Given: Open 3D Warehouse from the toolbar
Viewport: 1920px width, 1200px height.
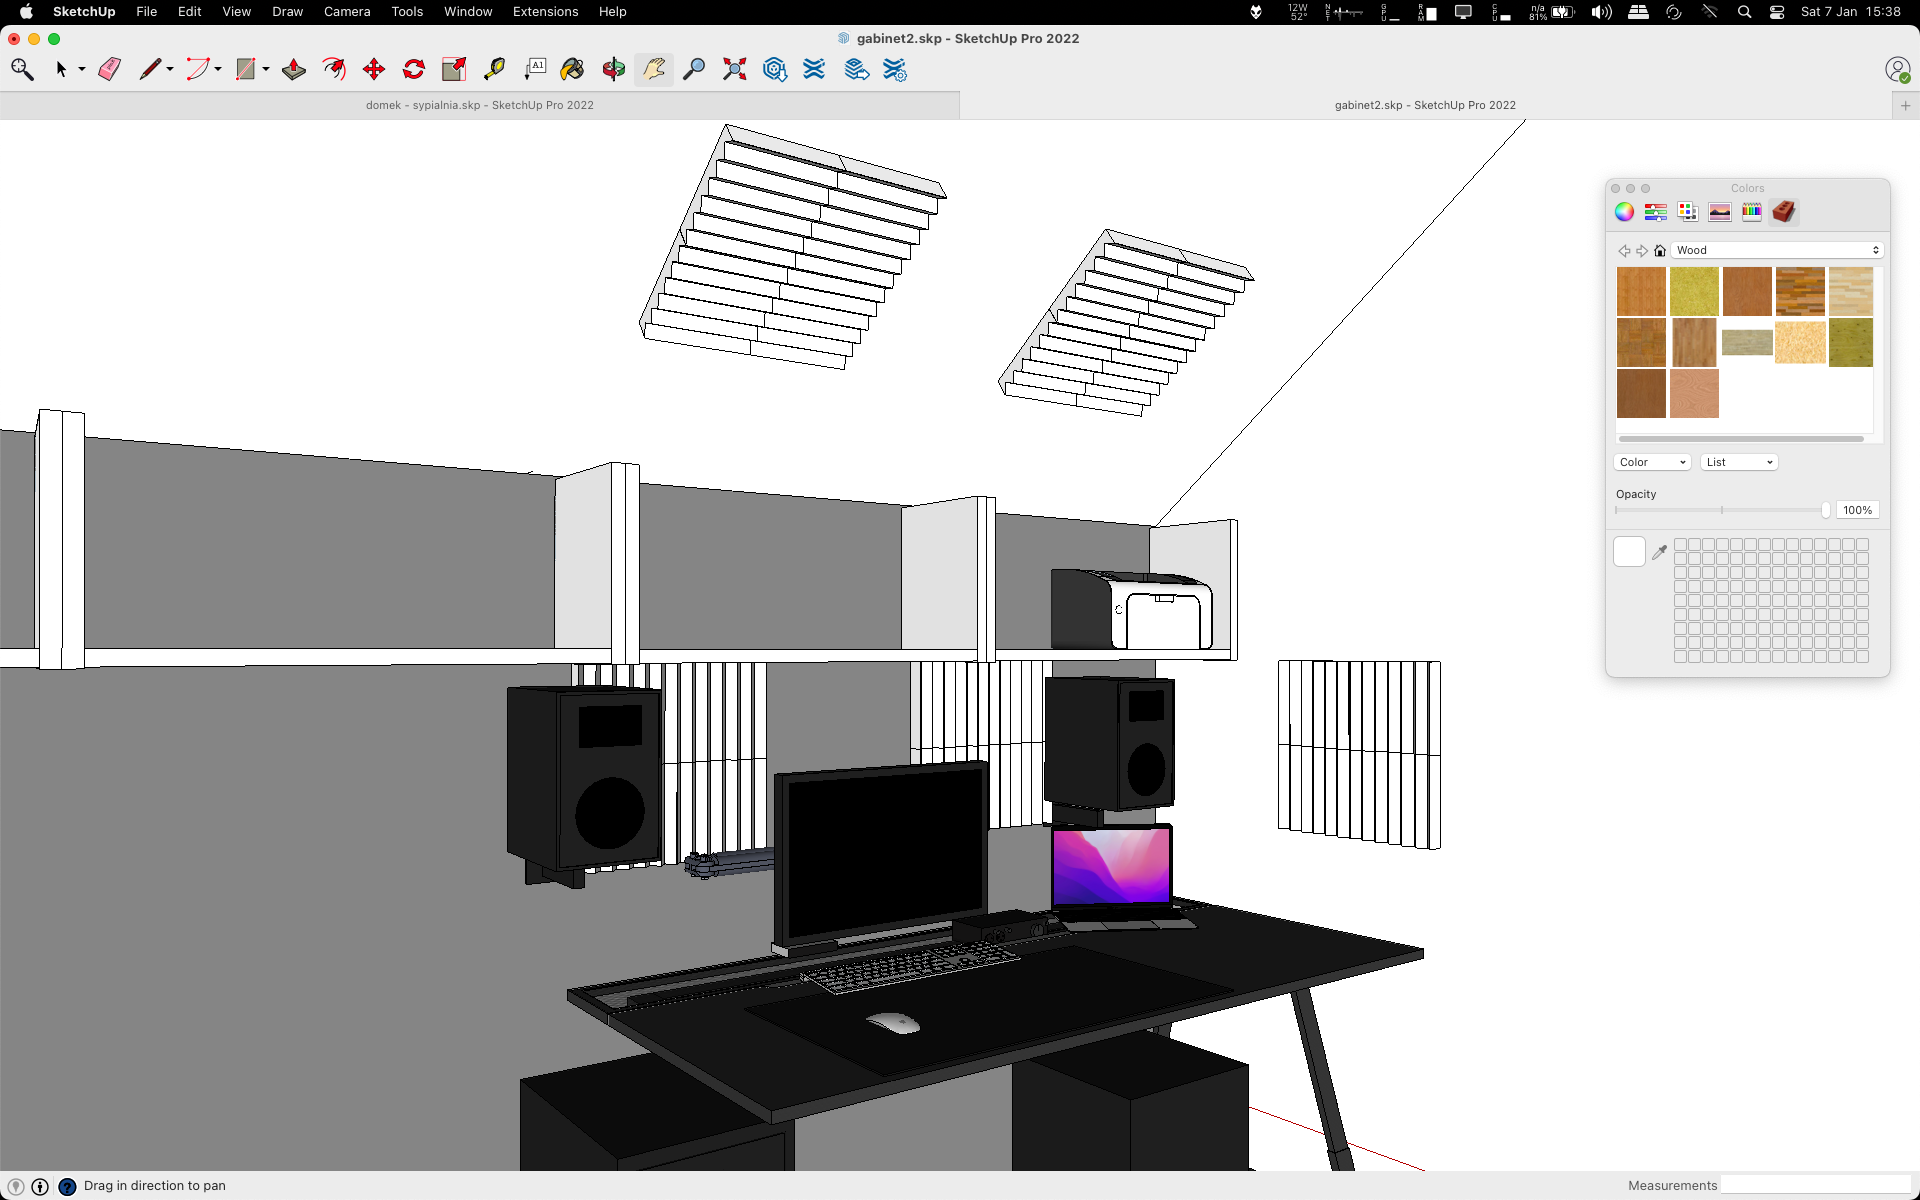Looking at the screenshot, I should (x=775, y=69).
